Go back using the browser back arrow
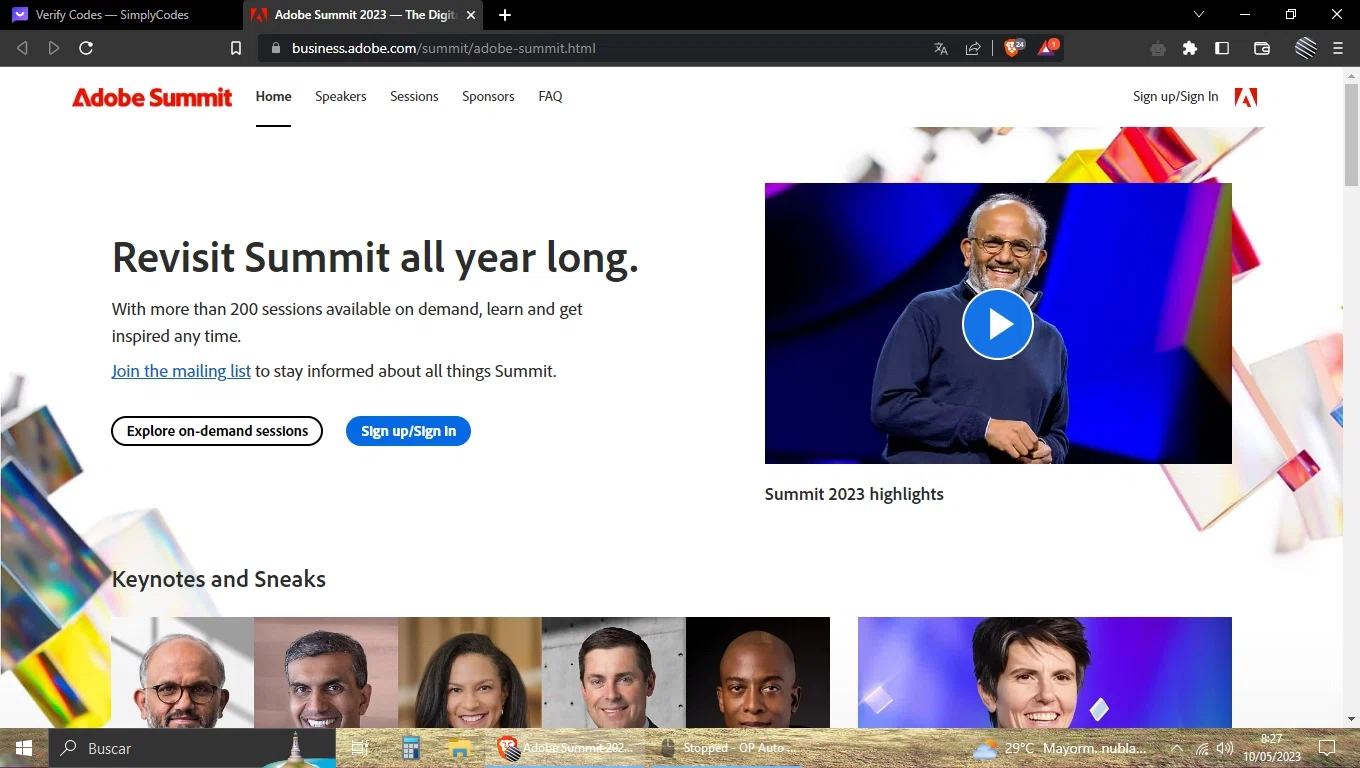1360x768 pixels. (22, 48)
